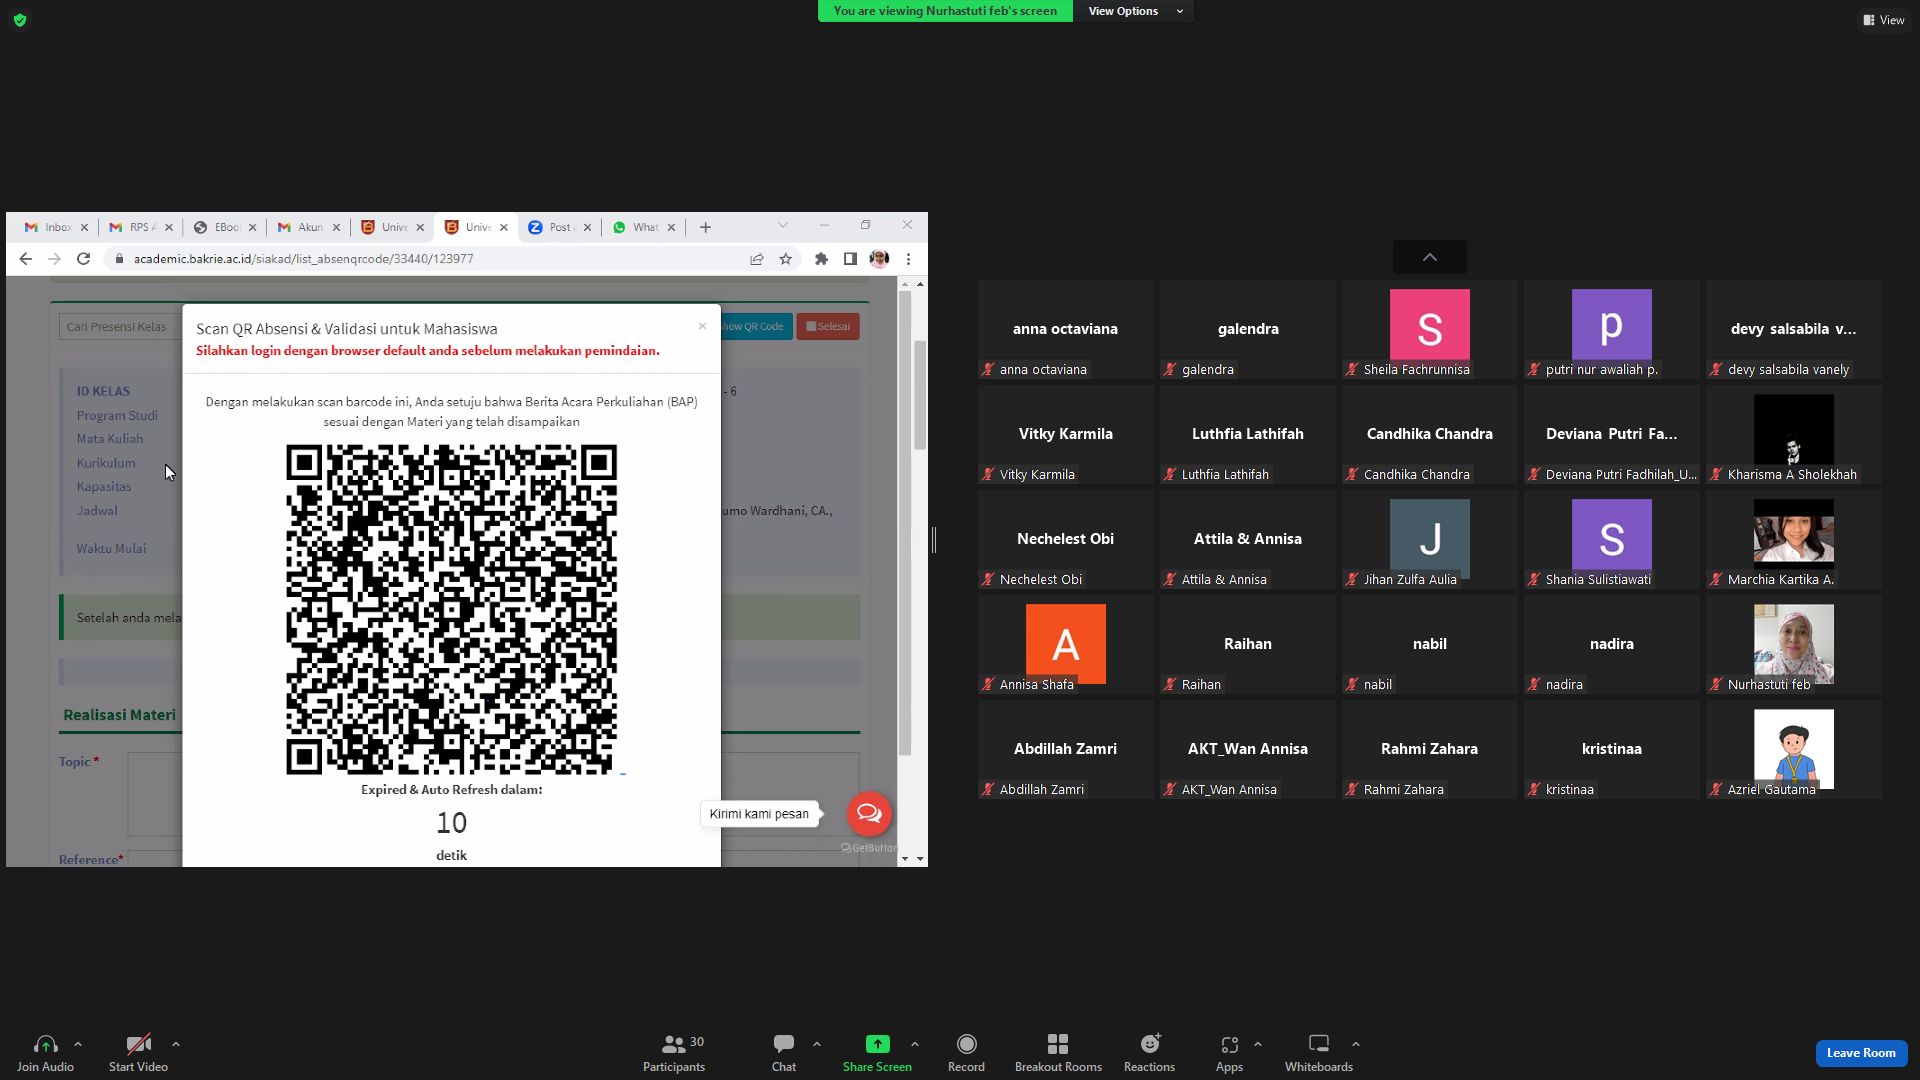Select Azriel Gautama participant tile
Image resolution: width=1920 pixels, height=1080 pixels.
[1794, 749]
